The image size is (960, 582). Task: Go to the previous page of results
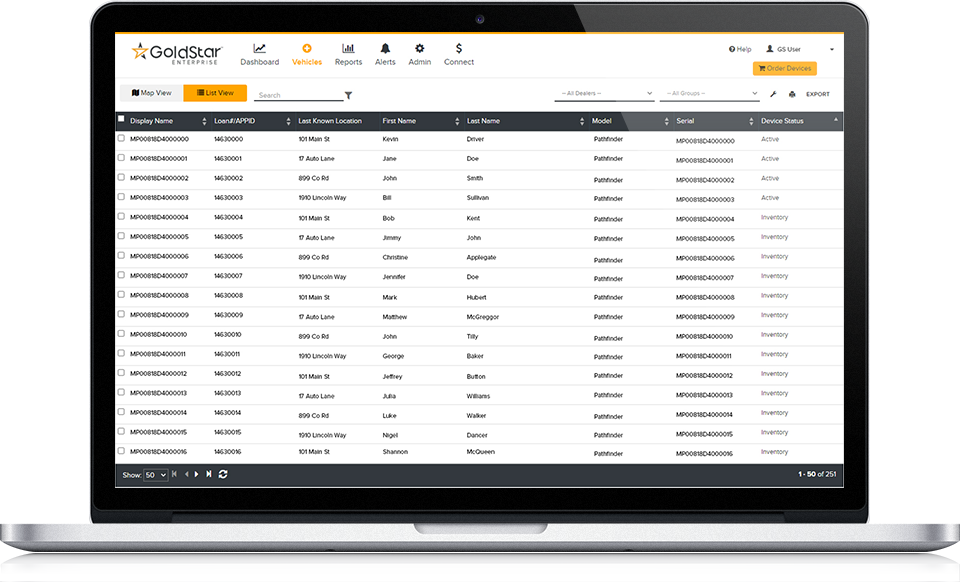[187, 474]
